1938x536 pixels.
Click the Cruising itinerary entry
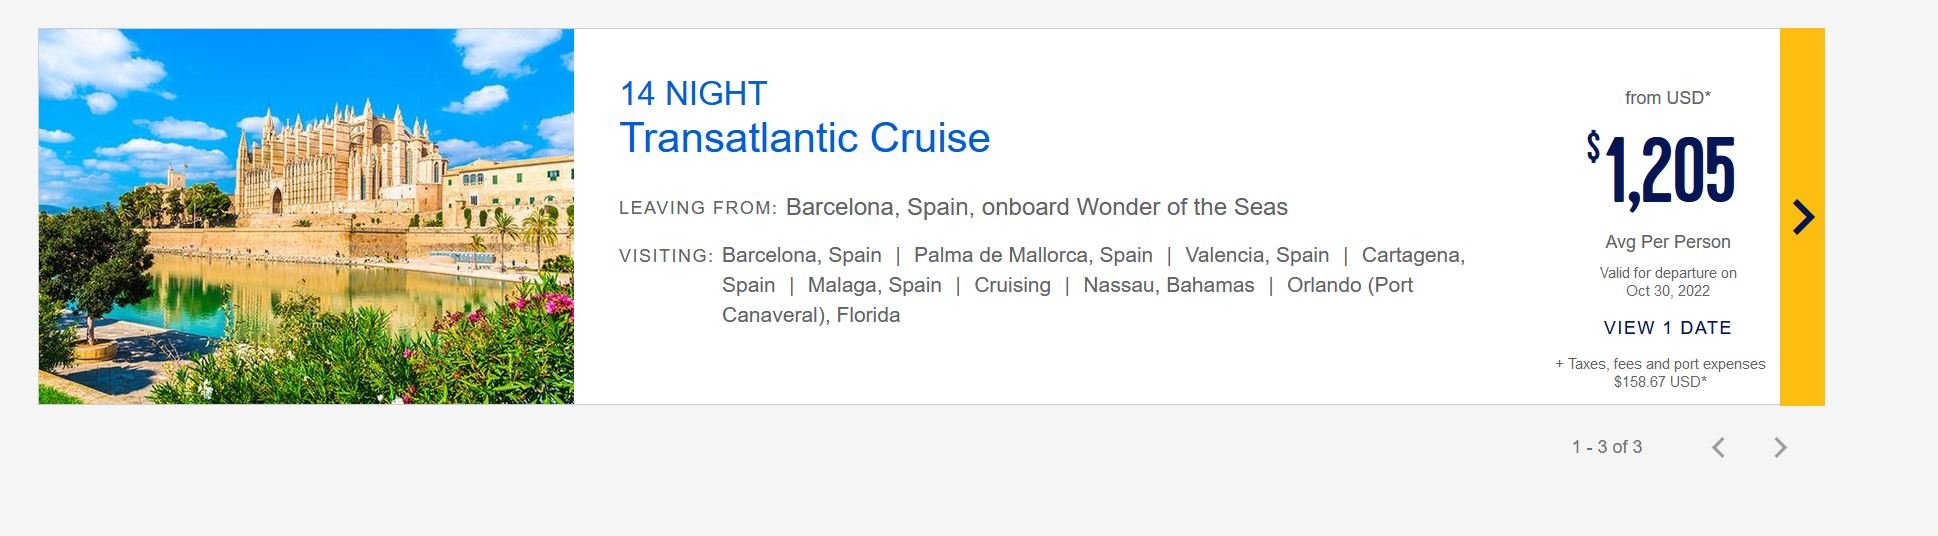[x=1012, y=285]
